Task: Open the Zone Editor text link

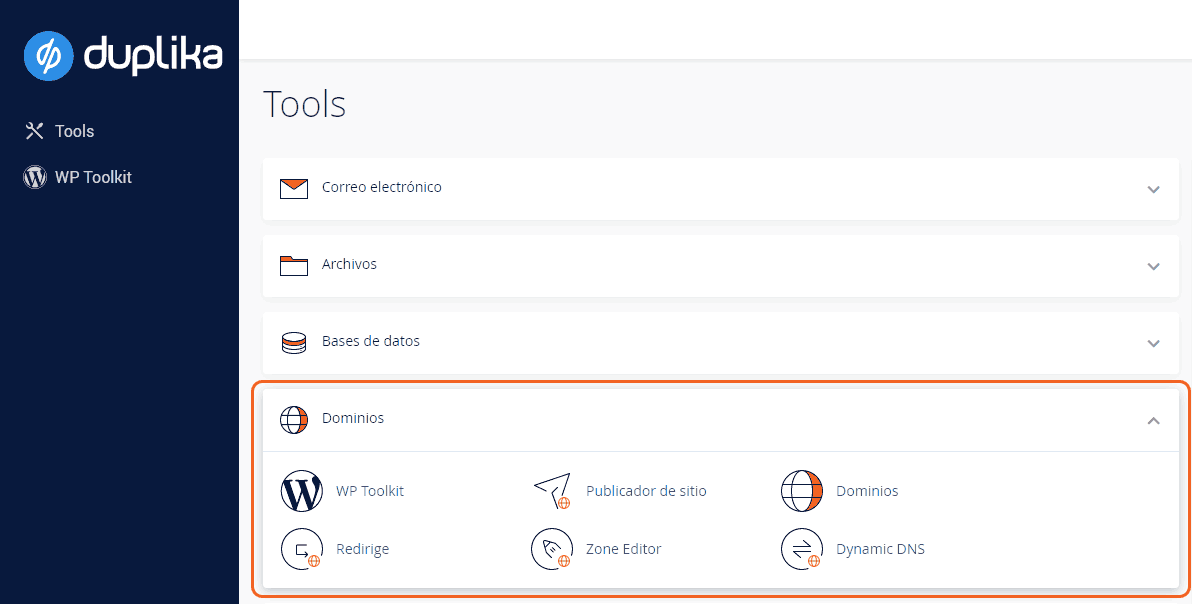Action: 623,549
